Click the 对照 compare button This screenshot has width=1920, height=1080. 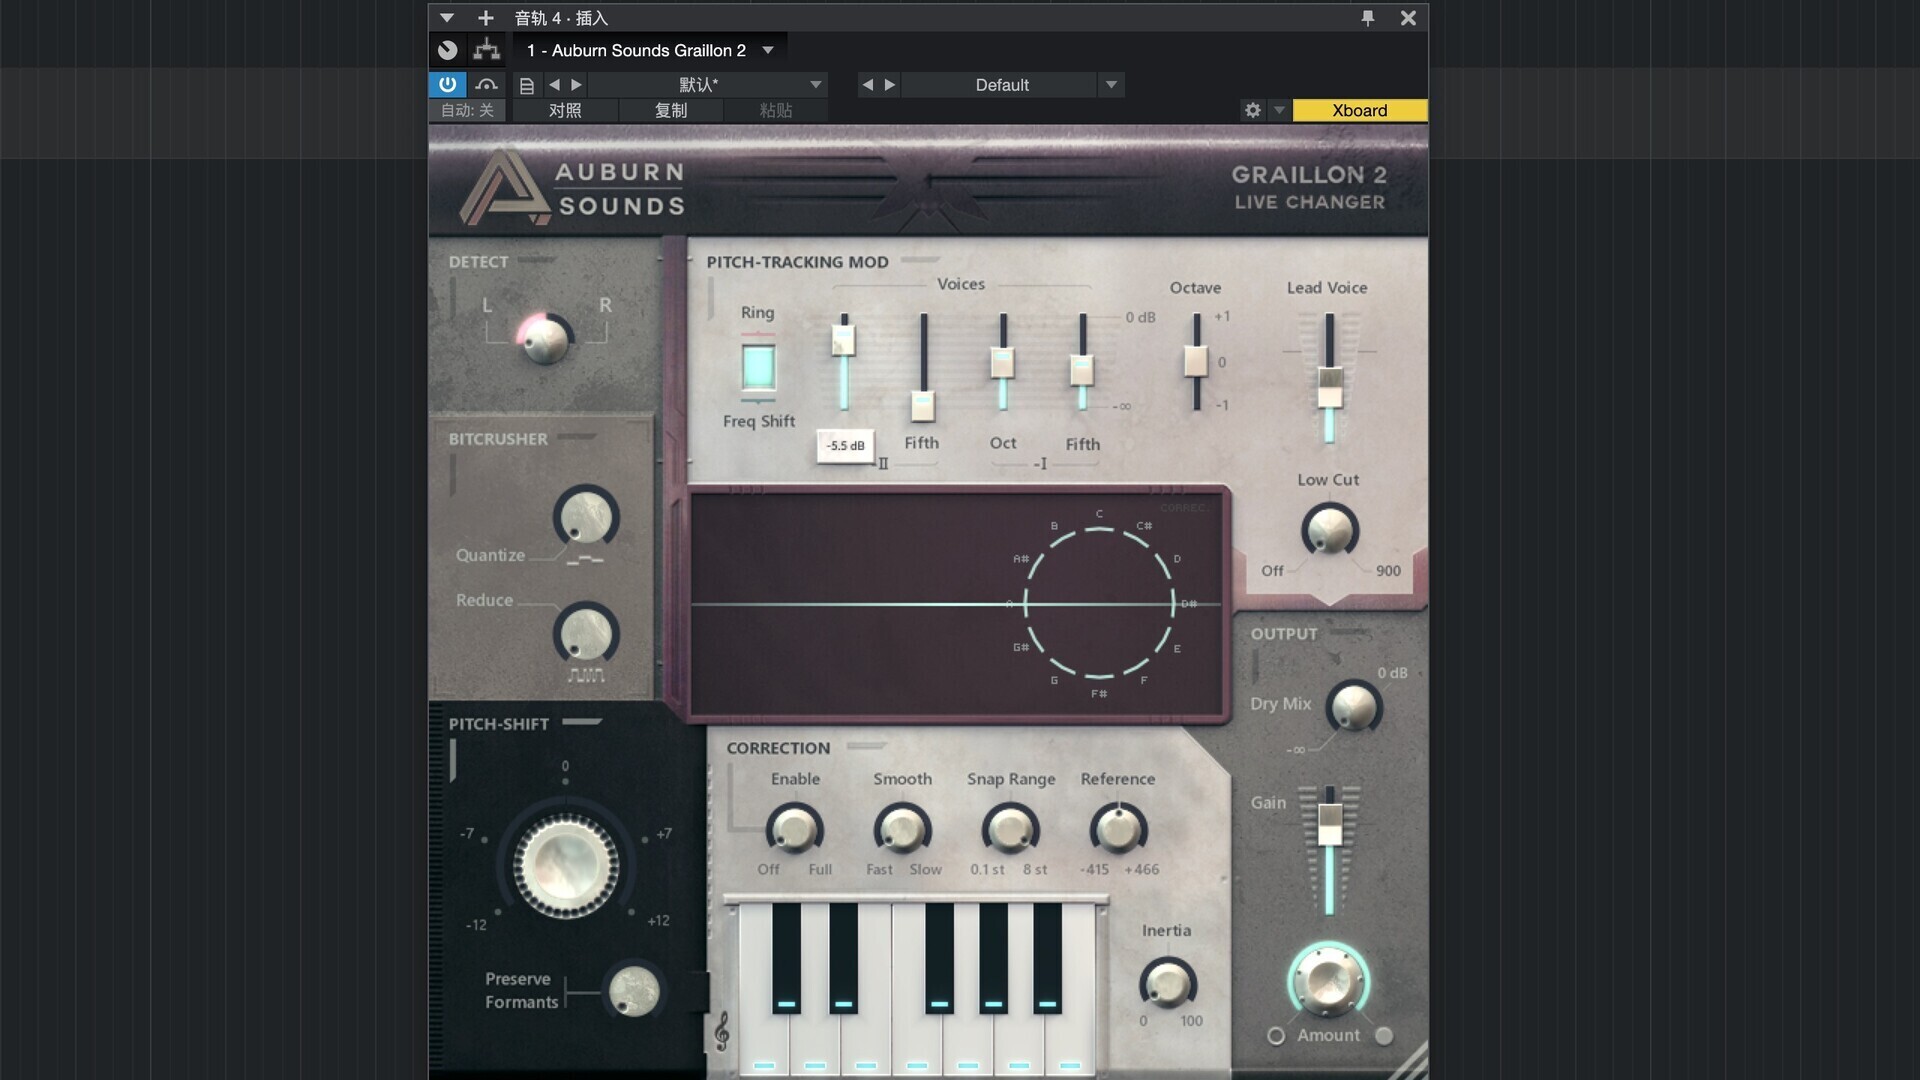(565, 110)
